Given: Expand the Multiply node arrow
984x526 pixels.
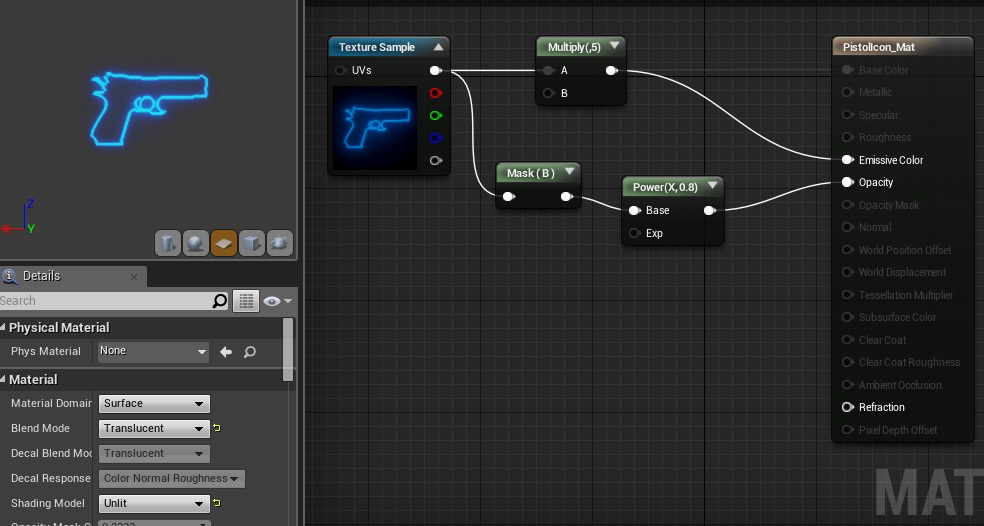Looking at the screenshot, I should tap(614, 46).
